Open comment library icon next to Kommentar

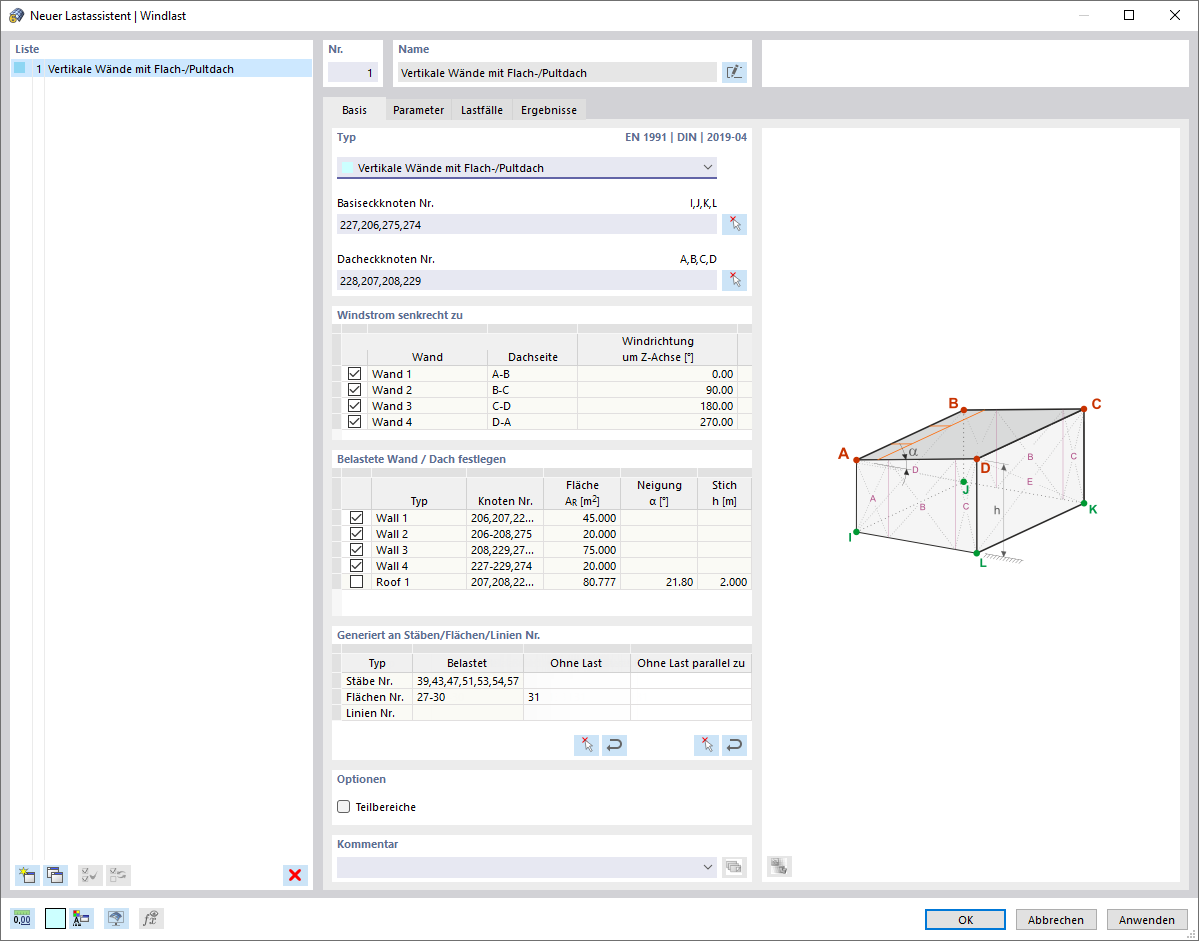734,867
